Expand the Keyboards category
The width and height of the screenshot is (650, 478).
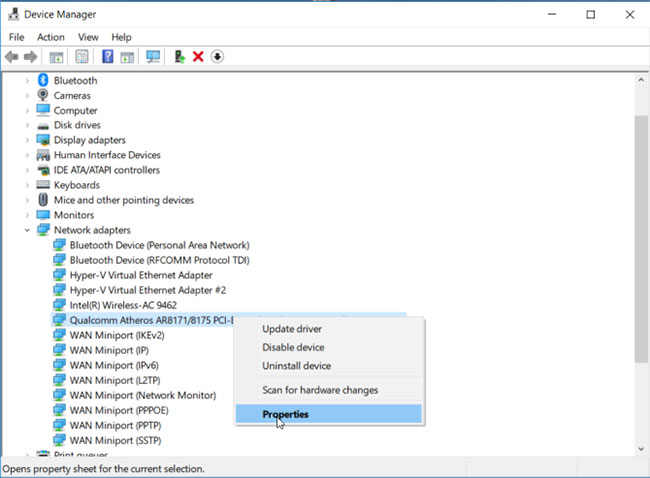point(27,185)
